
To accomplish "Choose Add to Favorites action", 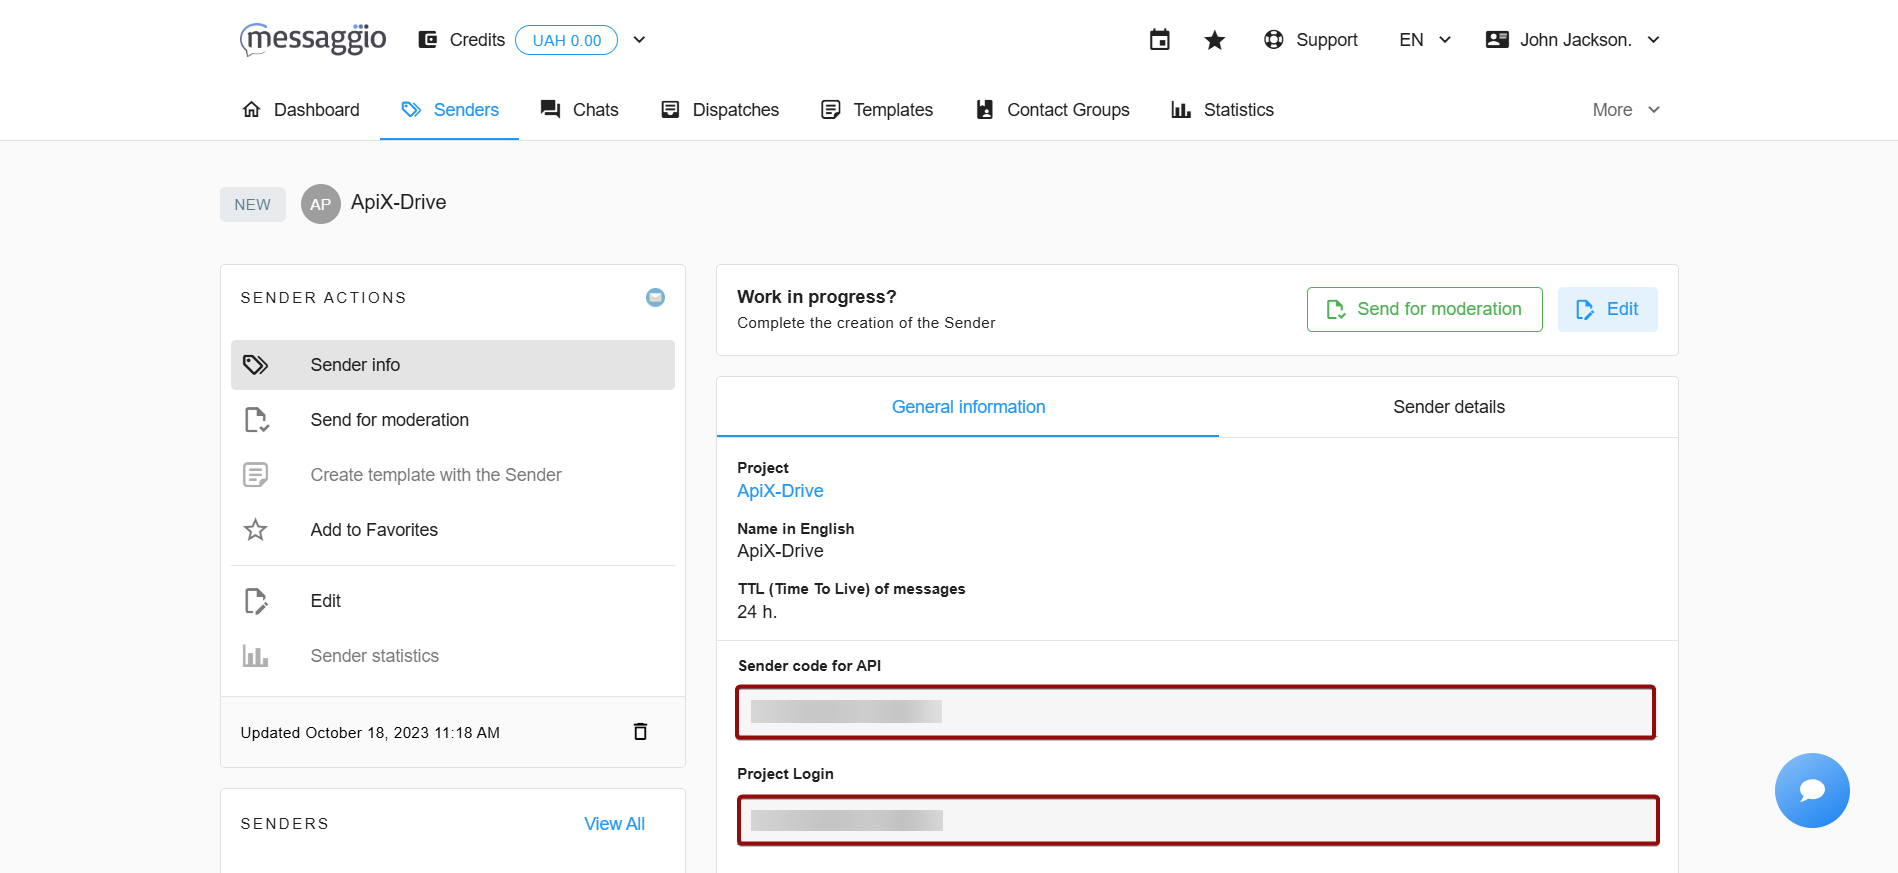I will pos(453,530).
